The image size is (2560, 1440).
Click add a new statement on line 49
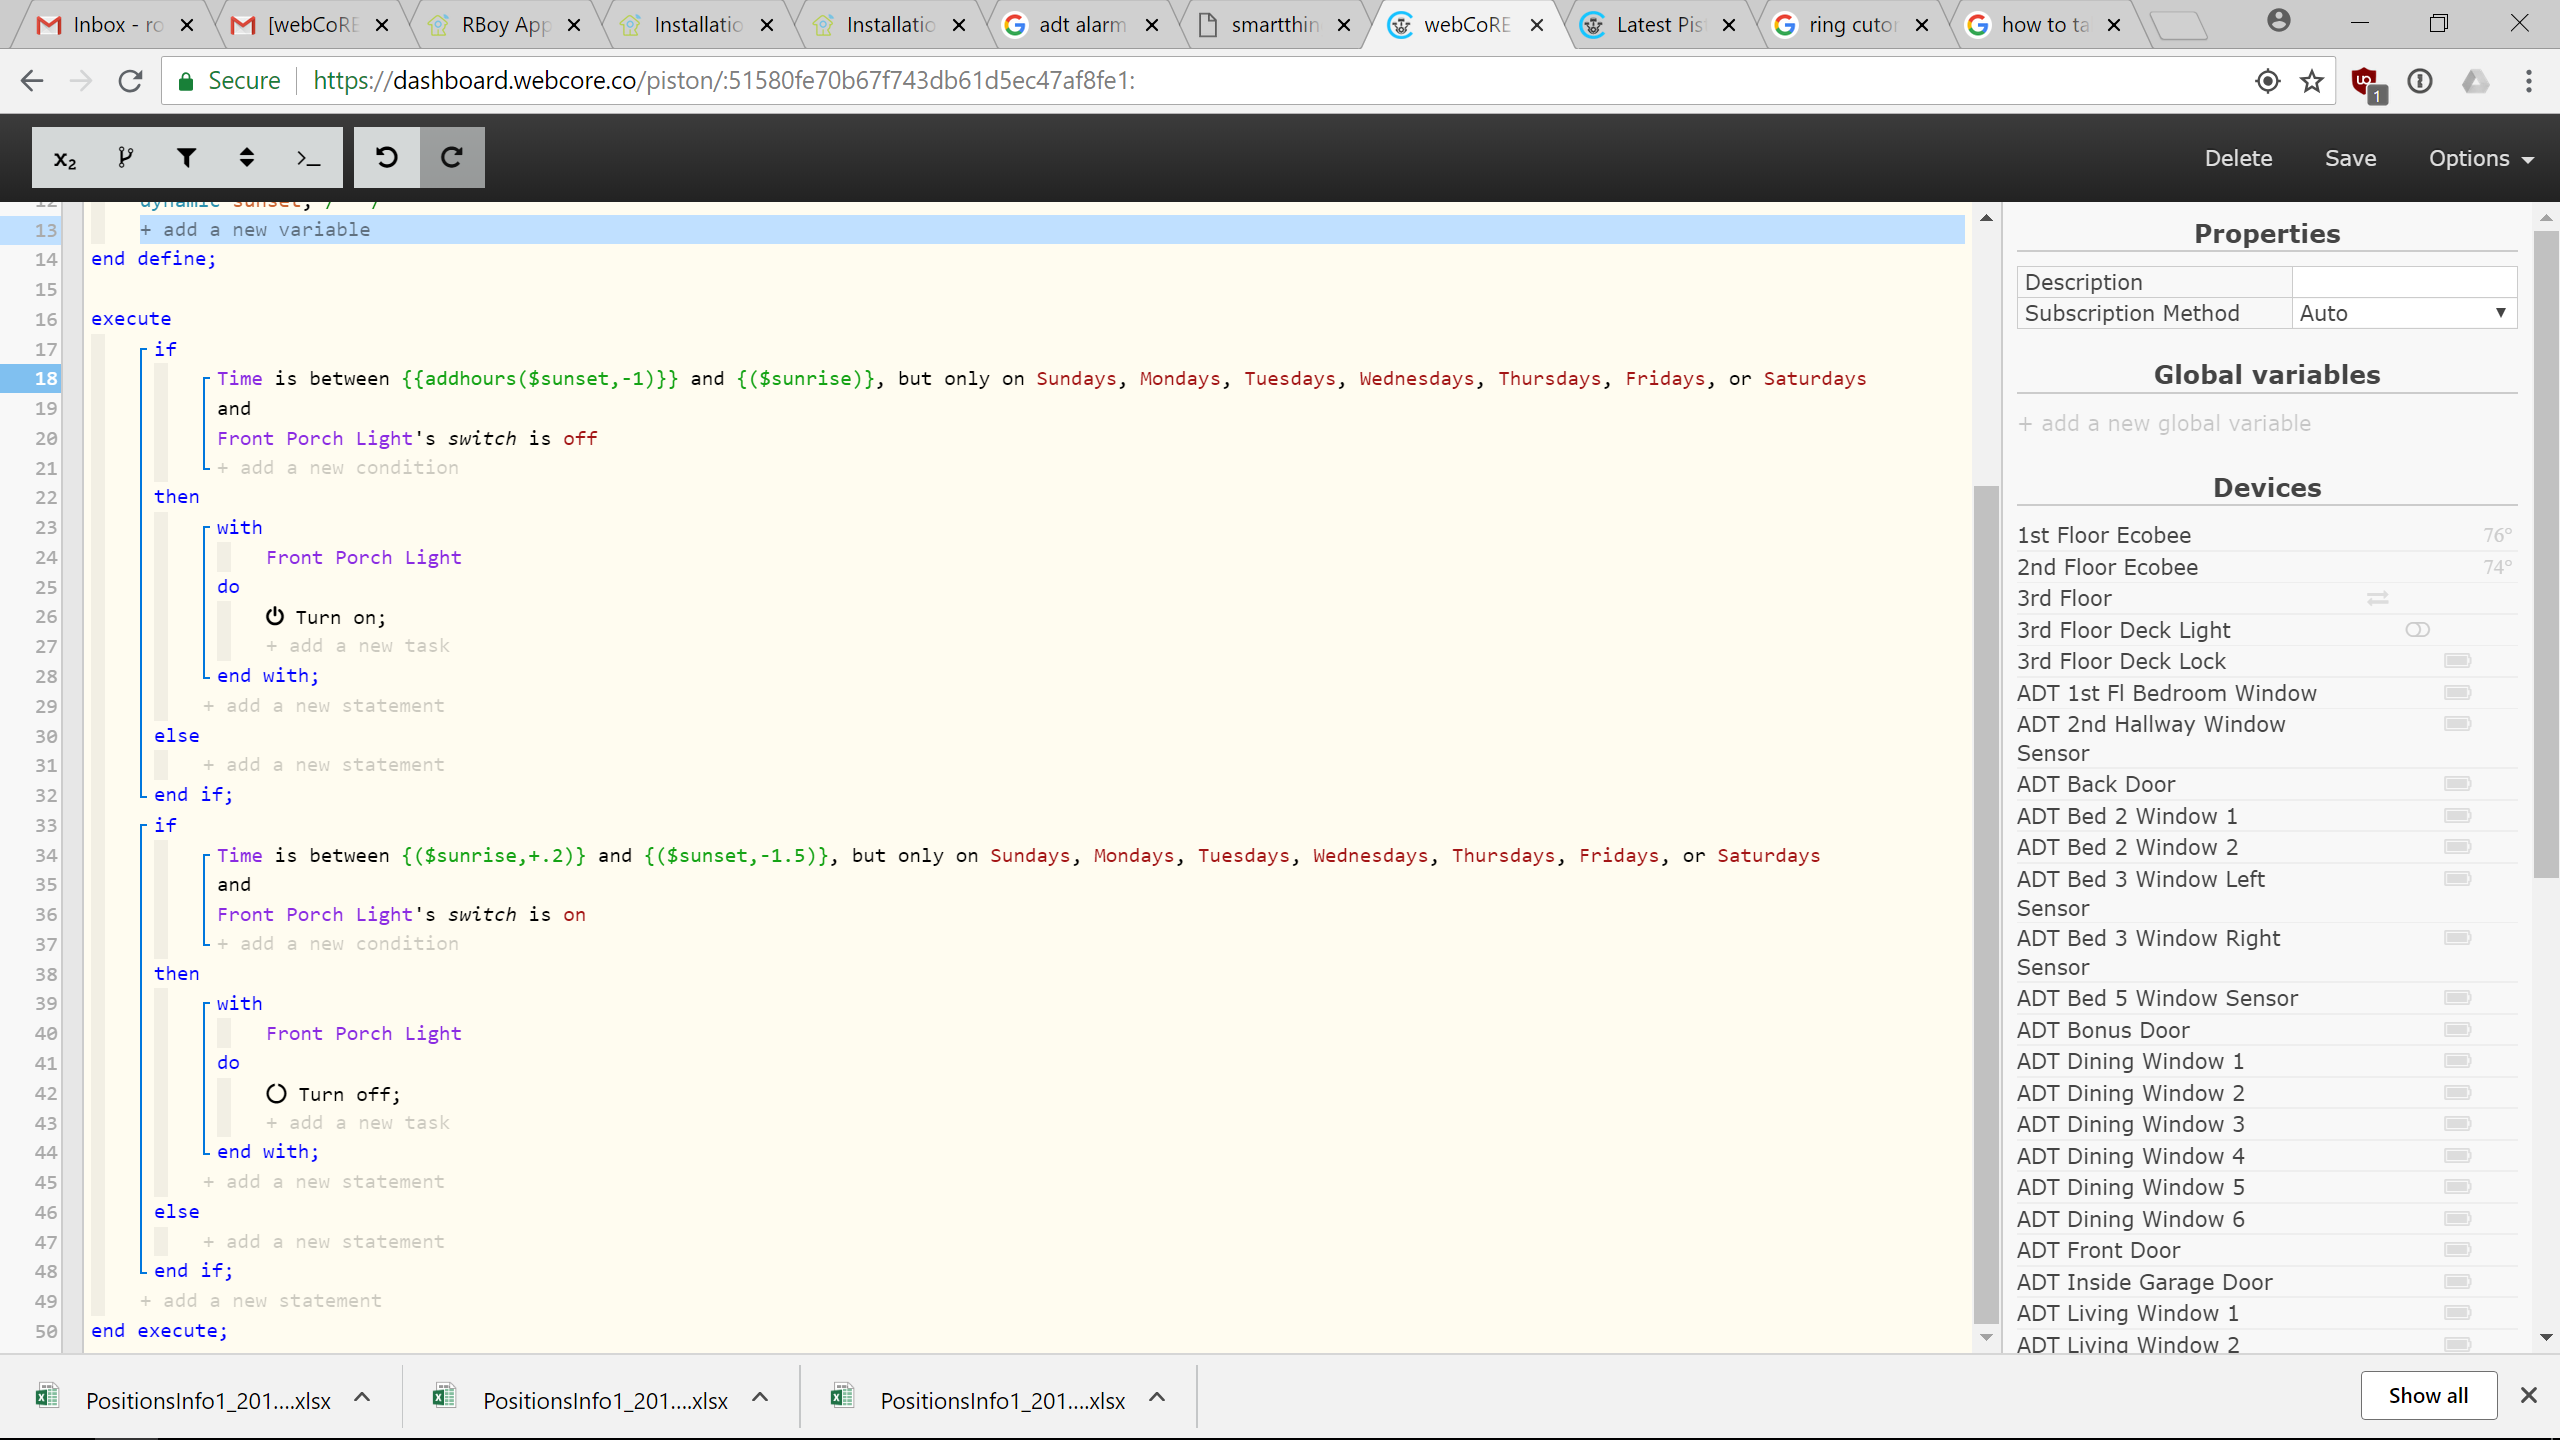pos(261,1300)
